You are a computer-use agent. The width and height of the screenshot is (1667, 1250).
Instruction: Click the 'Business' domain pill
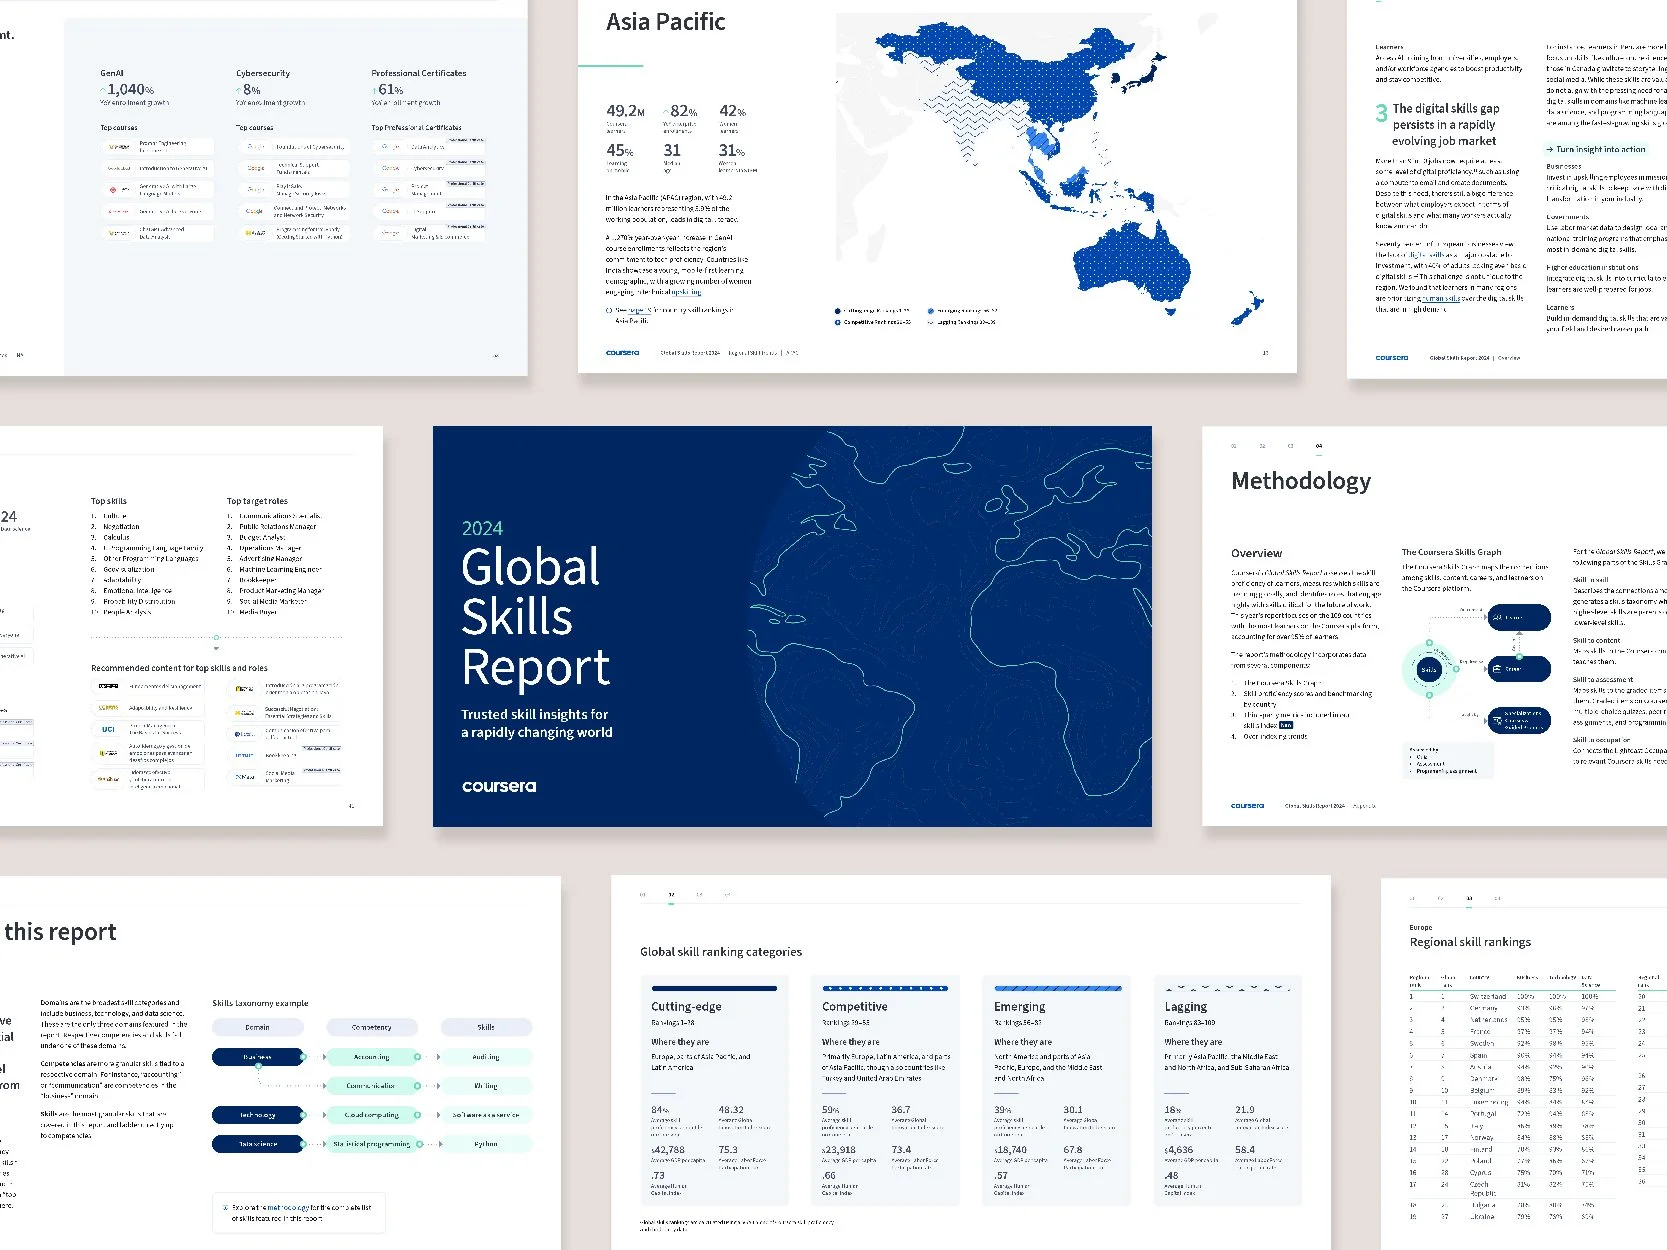coord(258,1057)
